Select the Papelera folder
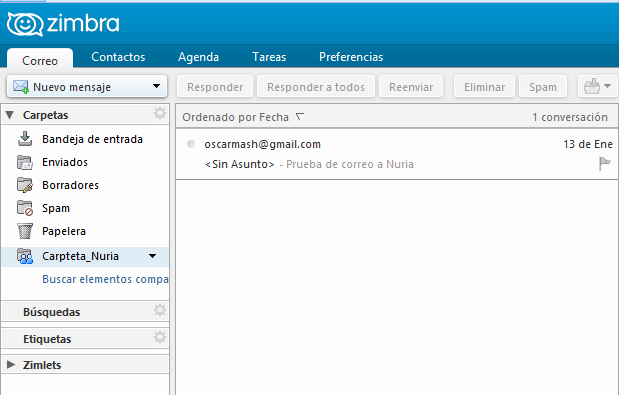Screen dimensions: 619x395 click(x=64, y=231)
